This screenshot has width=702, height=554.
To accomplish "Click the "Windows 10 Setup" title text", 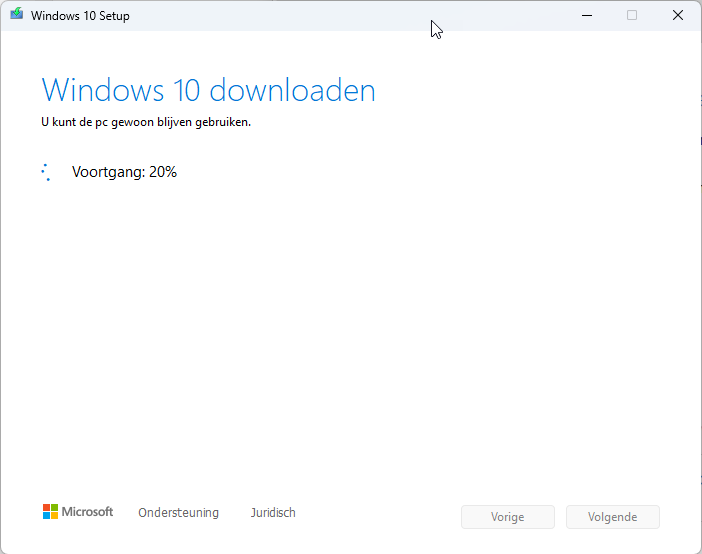I will click(x=80, y=16).
